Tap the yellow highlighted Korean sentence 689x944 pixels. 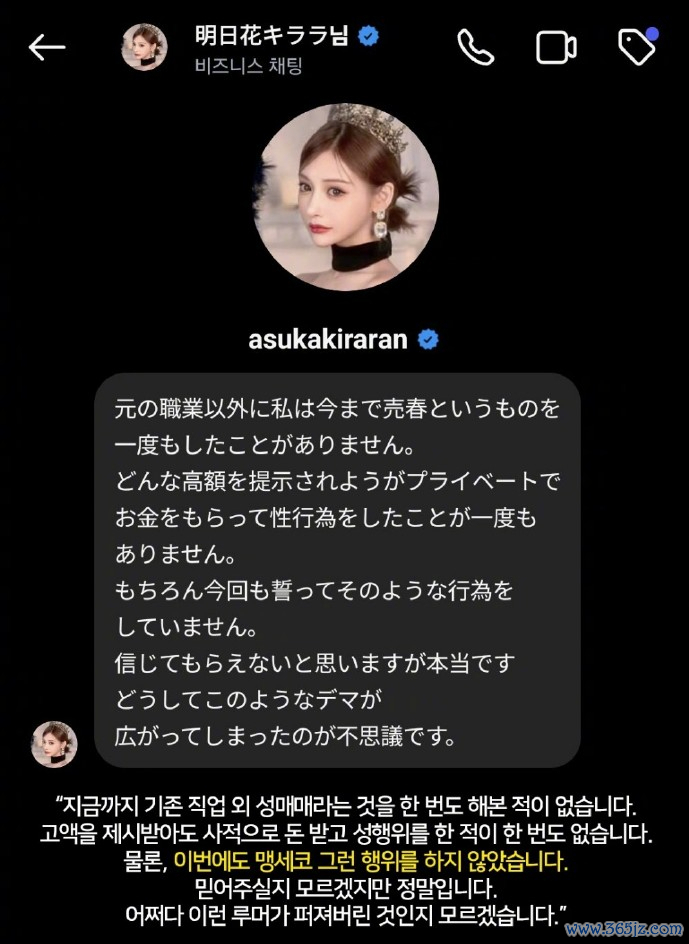tap(371, 862)
